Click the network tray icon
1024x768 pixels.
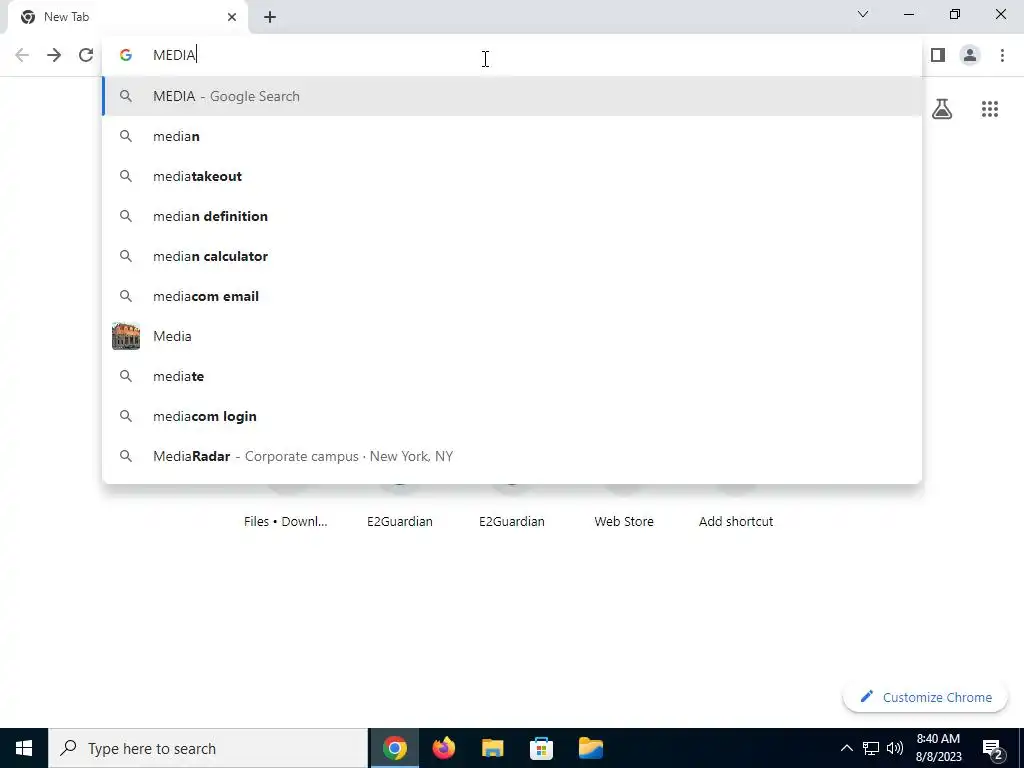point(871,748)
